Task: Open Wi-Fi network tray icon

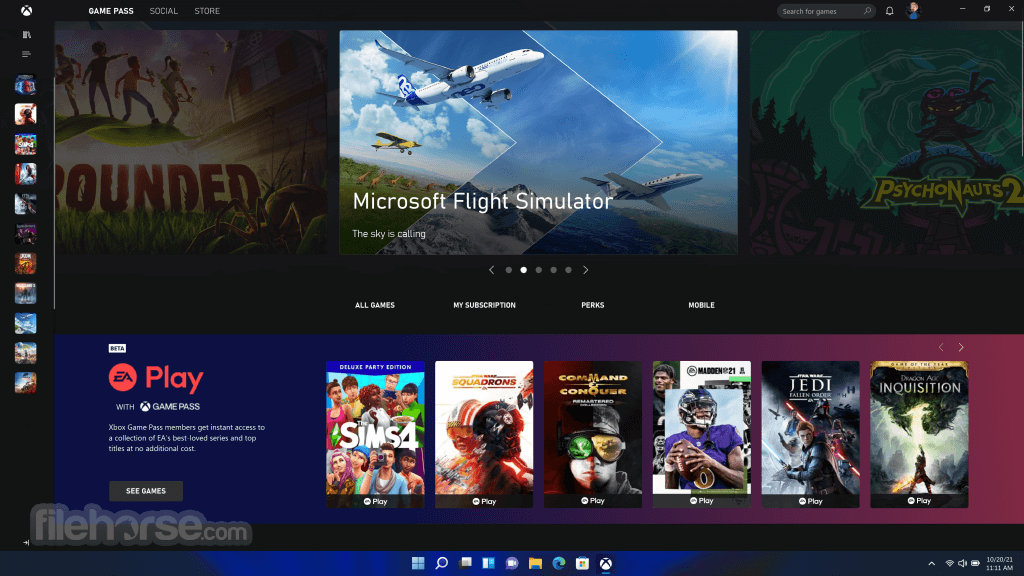Action: pyautogui.click(x=950, y=563)
